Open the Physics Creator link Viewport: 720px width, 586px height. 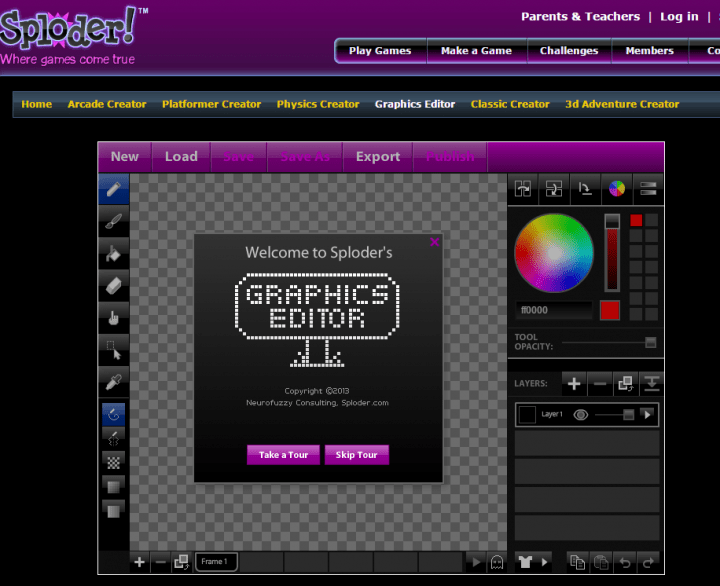tap(318, 104)
